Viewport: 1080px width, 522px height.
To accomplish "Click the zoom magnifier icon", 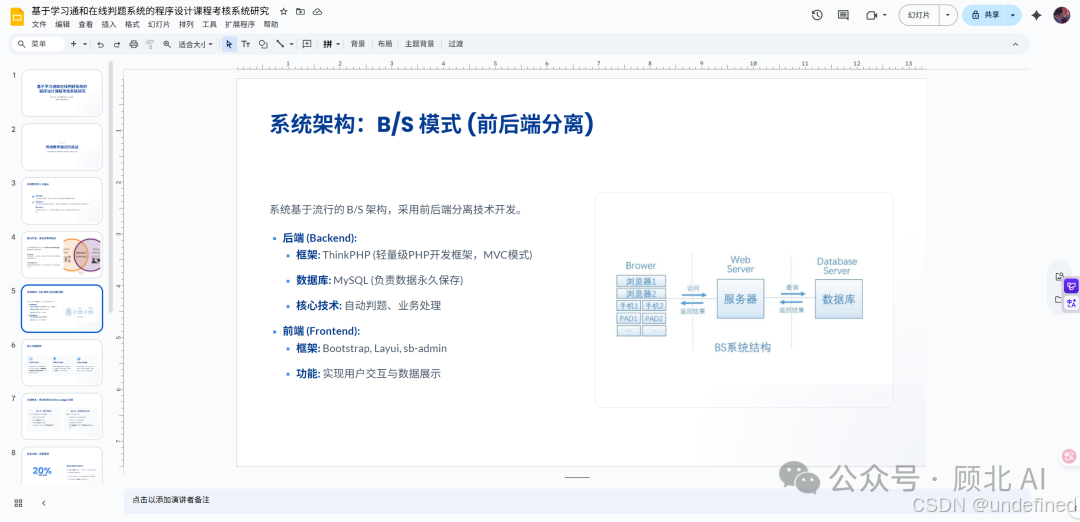I will click(x=167, y=44).
